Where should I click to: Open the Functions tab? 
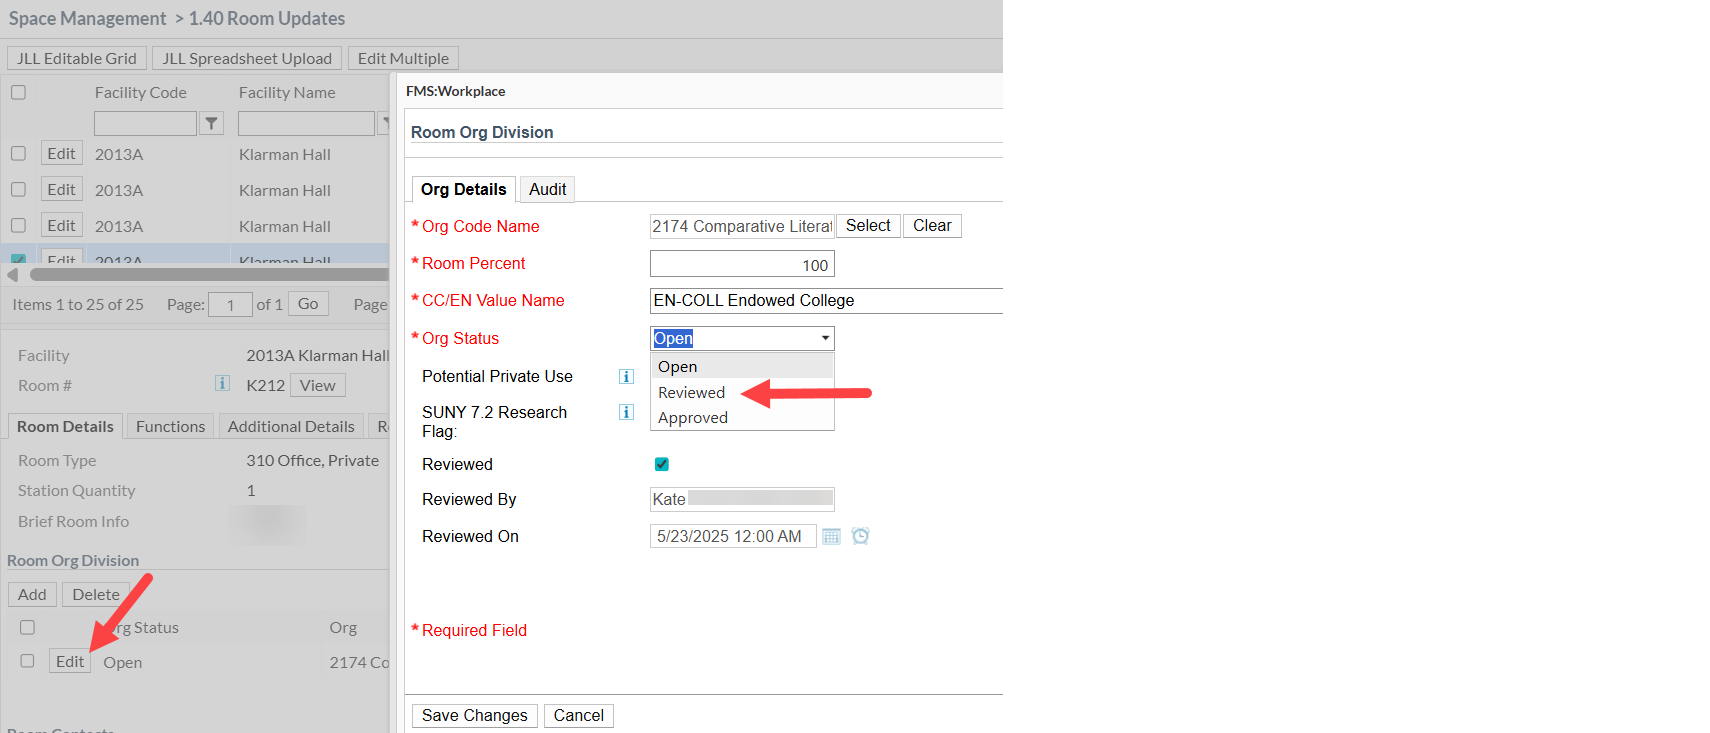click(x=170, y=427)
